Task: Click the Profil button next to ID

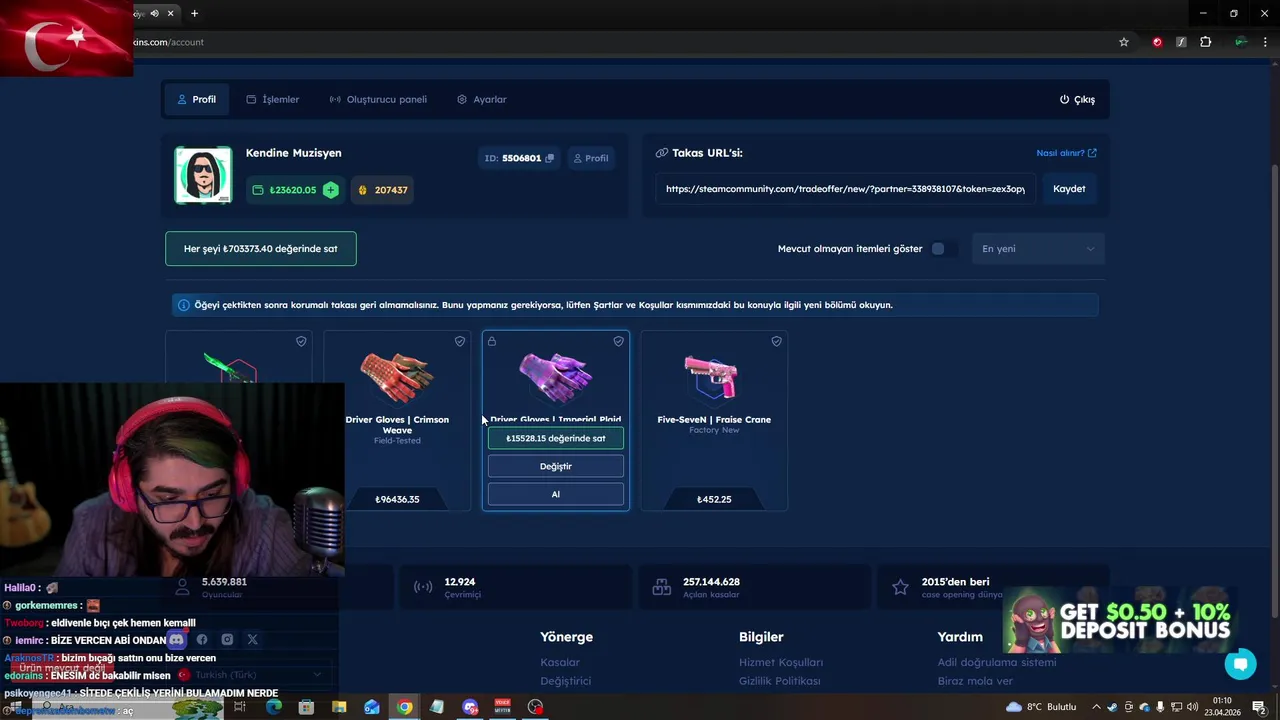Action: pyautogui.click(x=590, y=158)
